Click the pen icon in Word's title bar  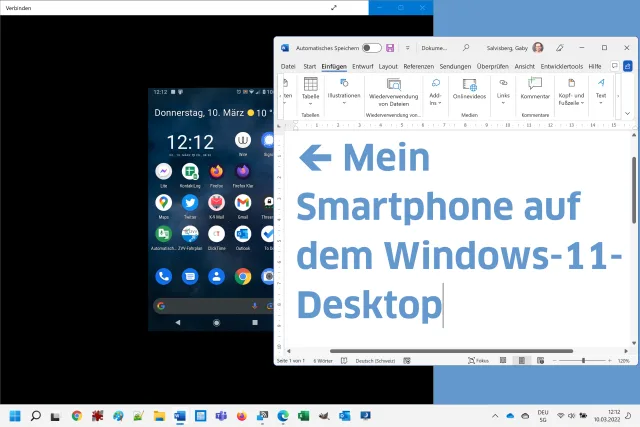(x=560, y=48)
